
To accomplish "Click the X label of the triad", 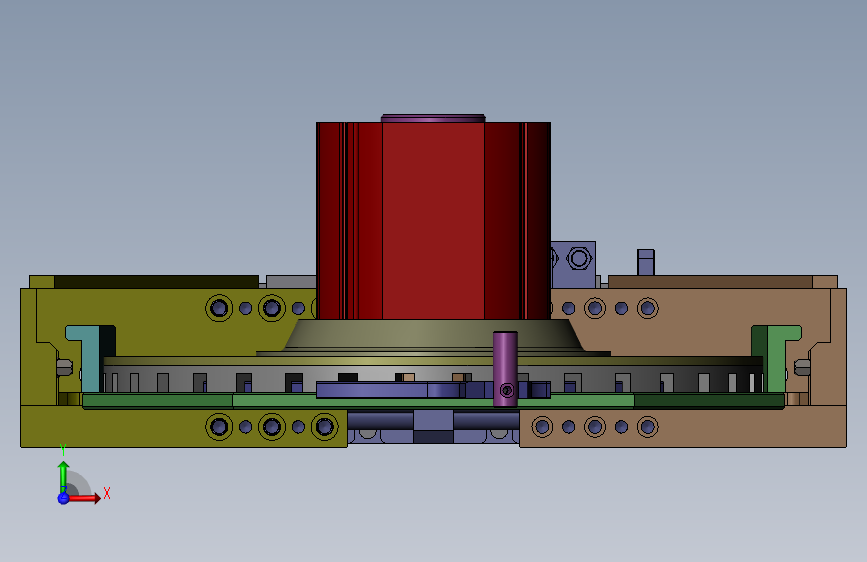I will tap(107, 493).
